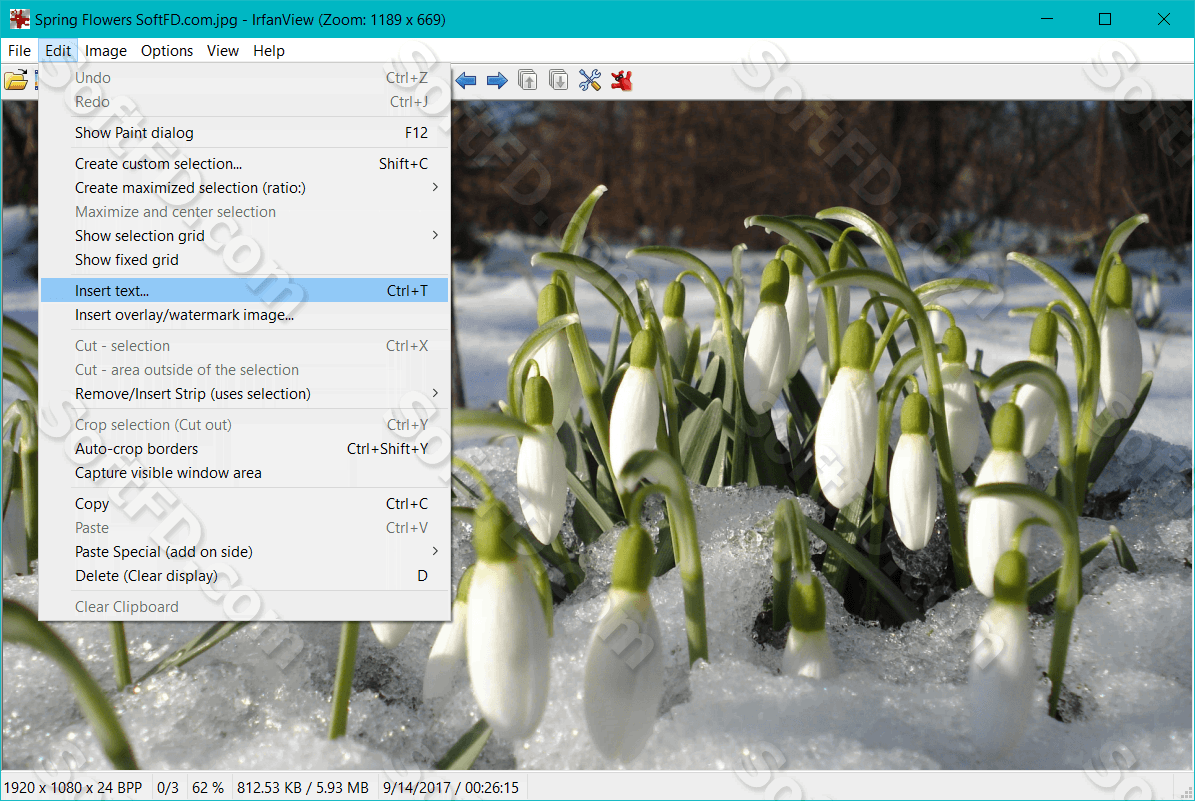Click the 62 % zoom status value
Image resolution: width=1195 pixels, height=801 pixels.
pos(208,788)
